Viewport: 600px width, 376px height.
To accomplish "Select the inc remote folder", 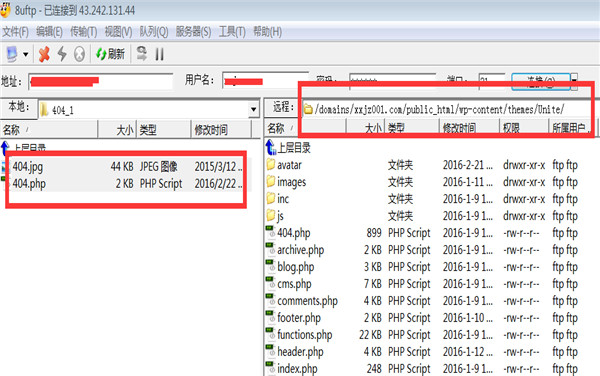I will coord(283,199).
